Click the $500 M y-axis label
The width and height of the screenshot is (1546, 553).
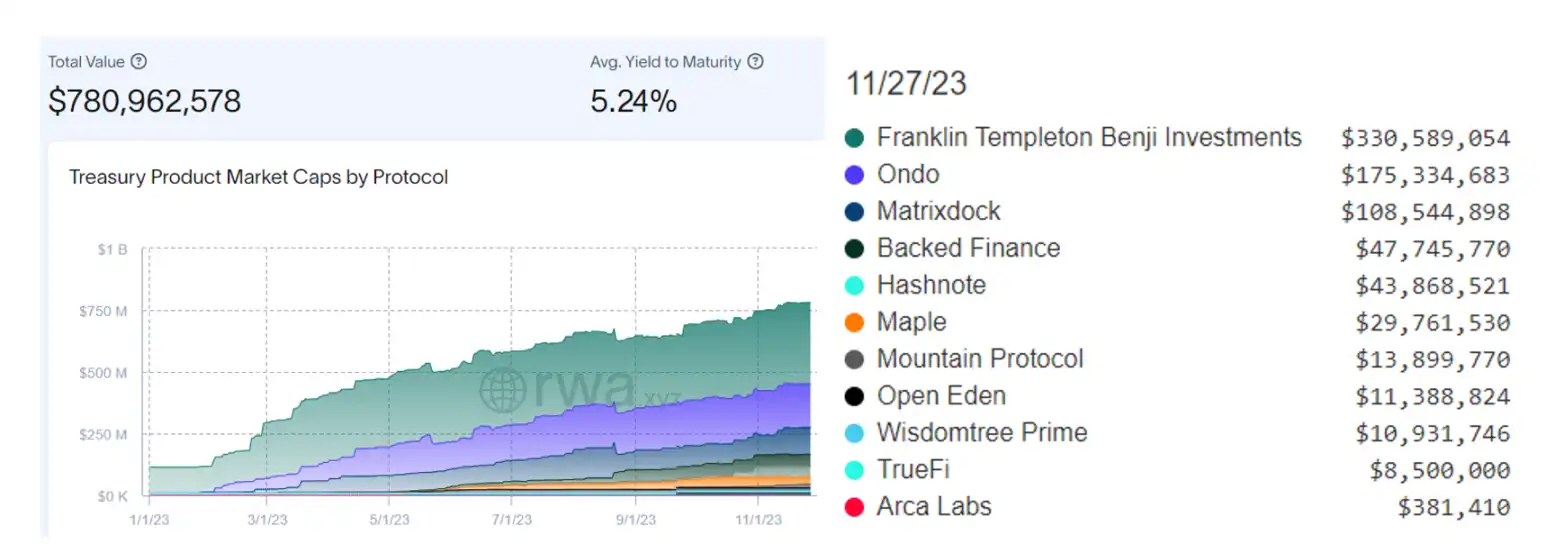103,373
